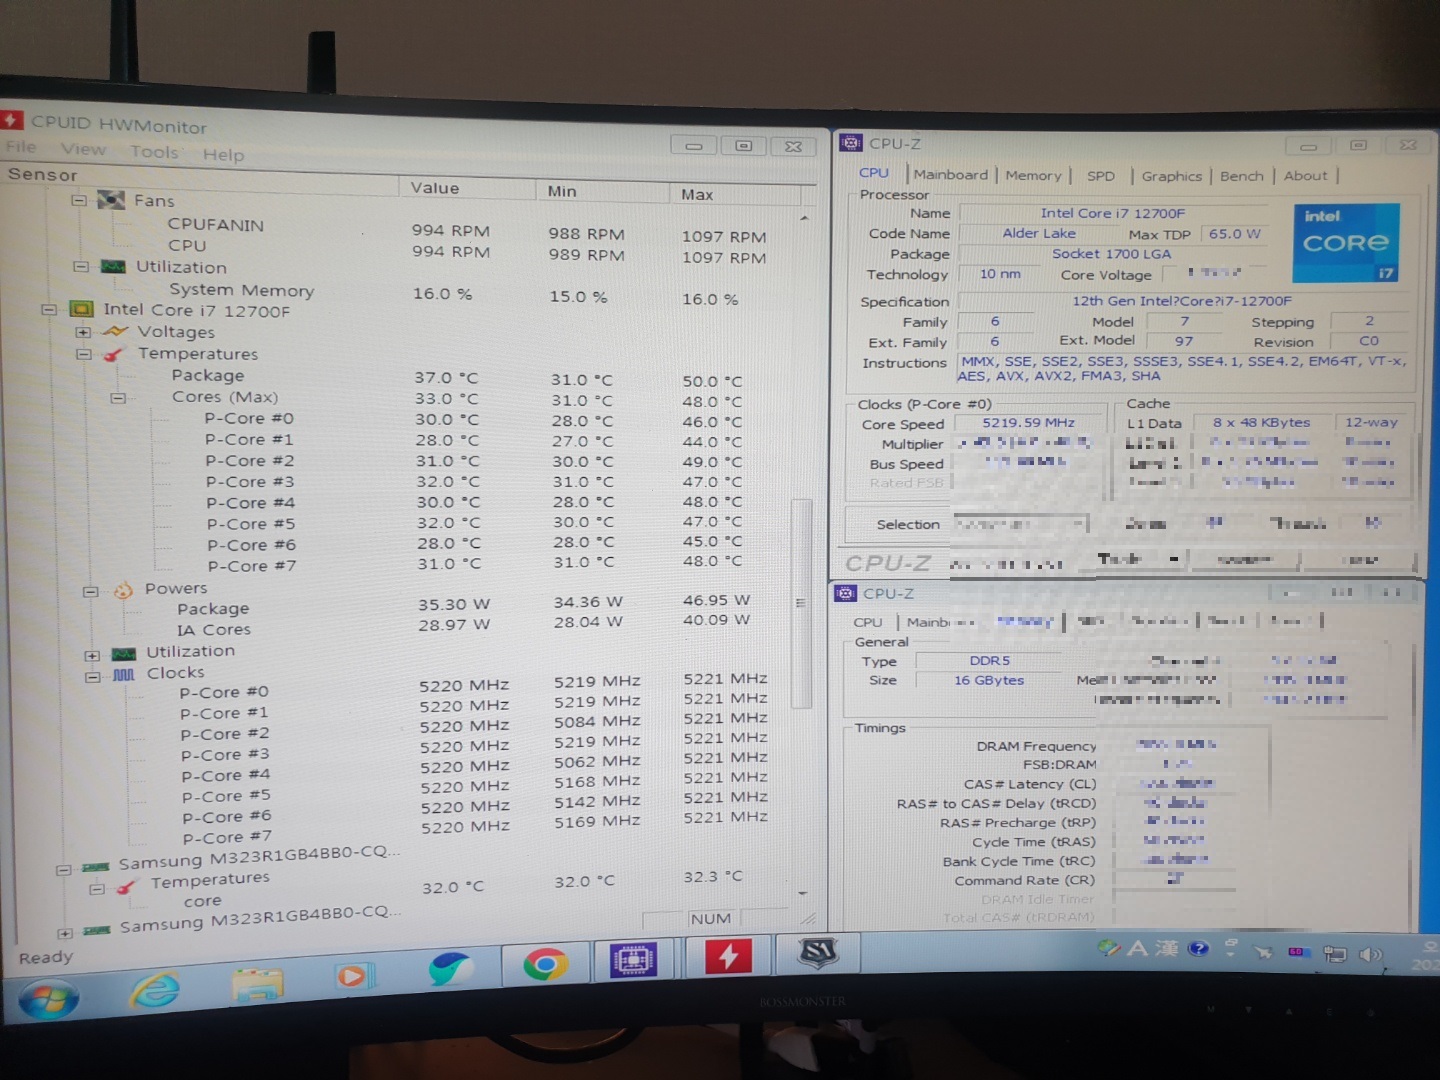Viewport: 1440px width, 1080px height.
Task: Click the Powers flame icon in tree
Action: pyautogui.click(x=123, y=589)
